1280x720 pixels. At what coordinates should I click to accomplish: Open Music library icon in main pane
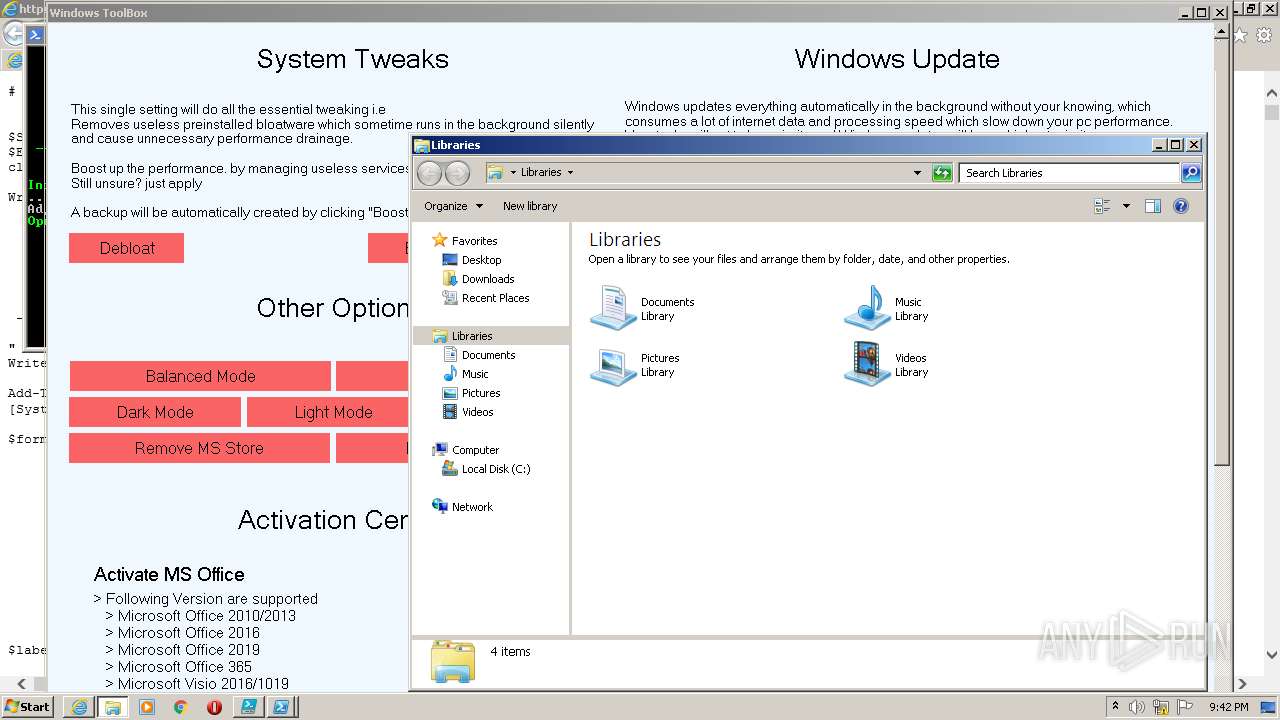pos(867,308)
